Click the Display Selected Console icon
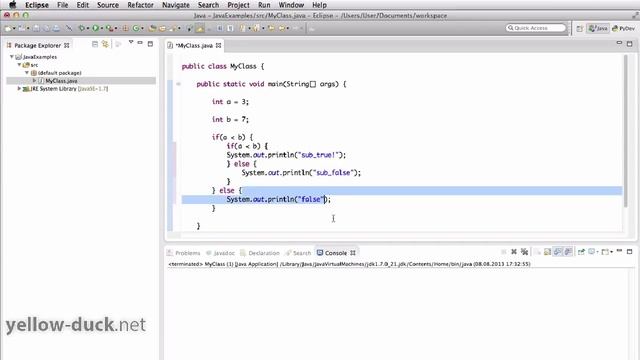Image resolution: width=640 pixels, height=360 pixels. (x=593, y=252)
